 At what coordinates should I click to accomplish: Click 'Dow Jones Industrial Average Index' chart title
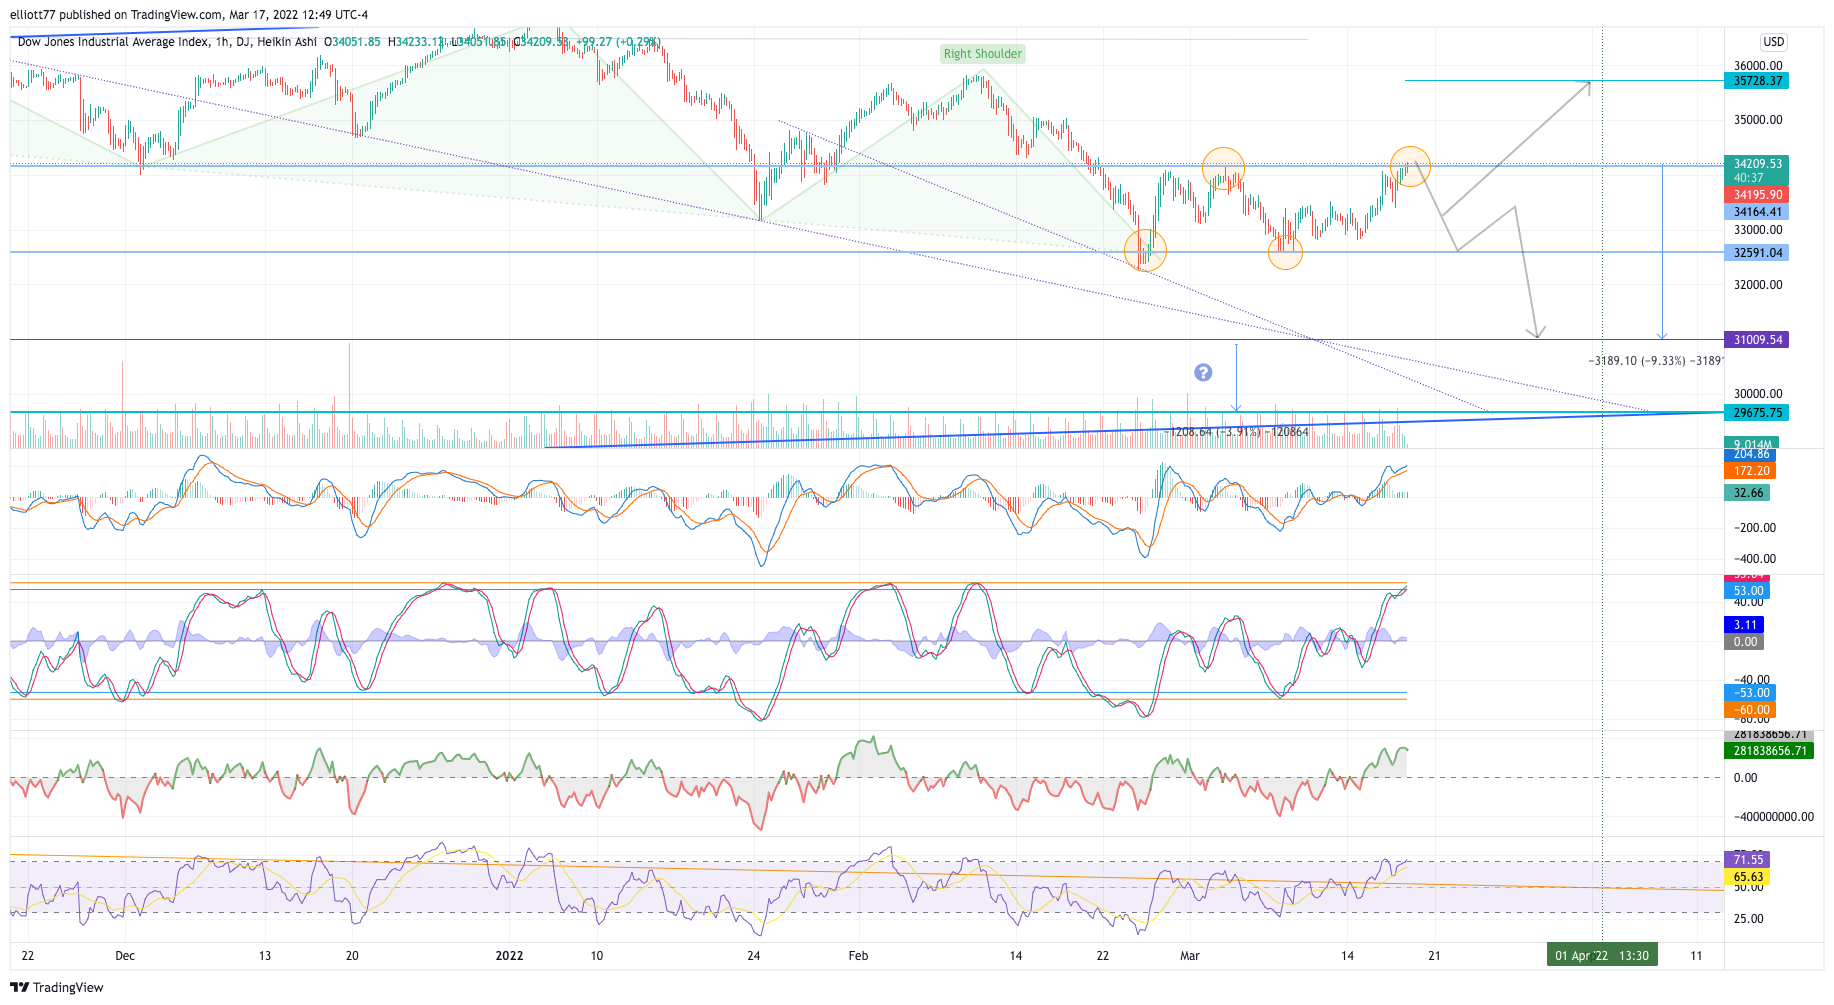point(114,42)
